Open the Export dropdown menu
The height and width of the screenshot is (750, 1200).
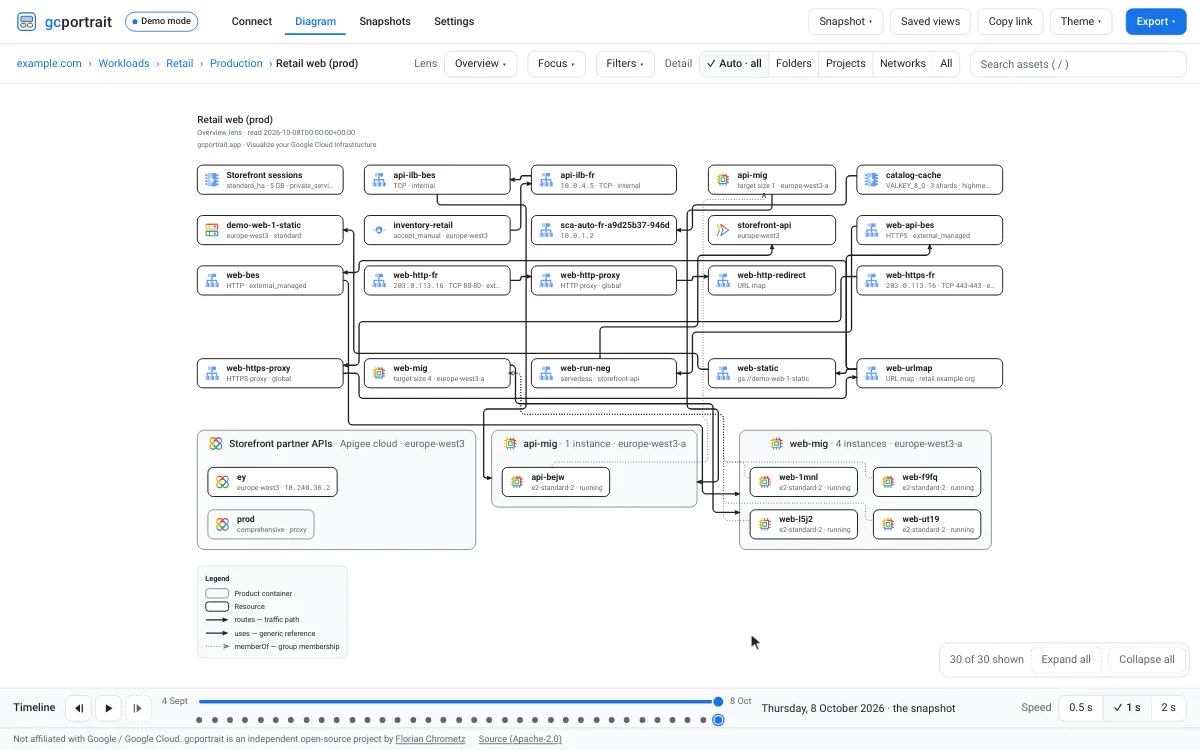coord(1157,21)
